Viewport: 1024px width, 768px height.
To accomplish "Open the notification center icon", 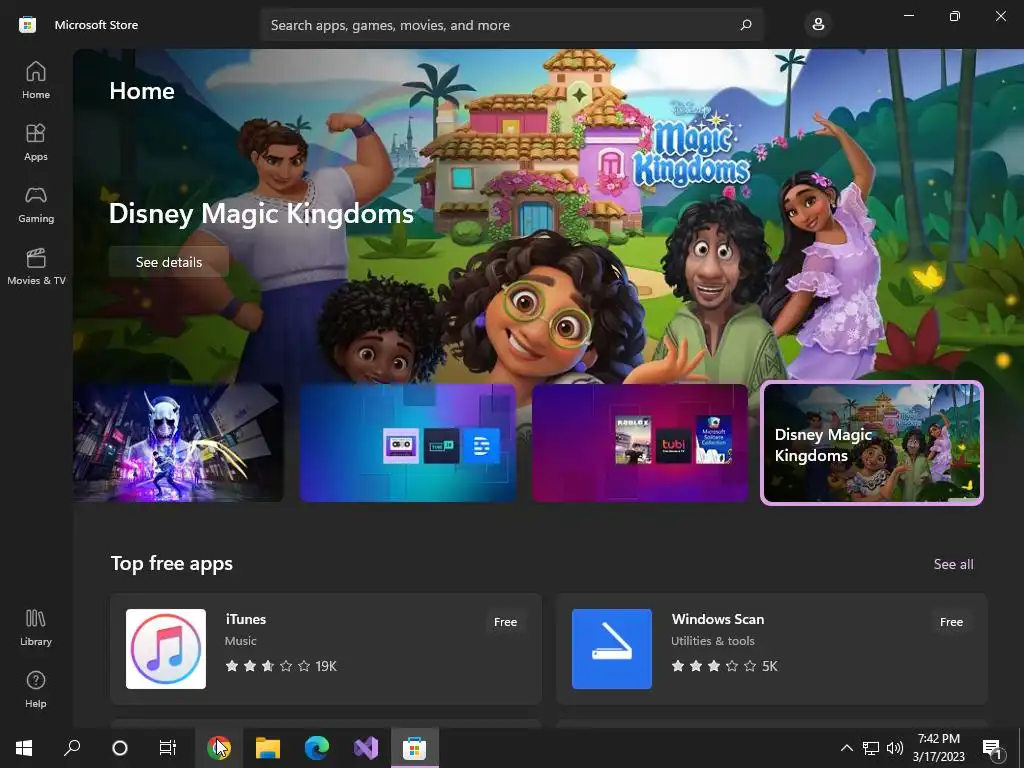I will pyautogui.click(x=993, y=748).
